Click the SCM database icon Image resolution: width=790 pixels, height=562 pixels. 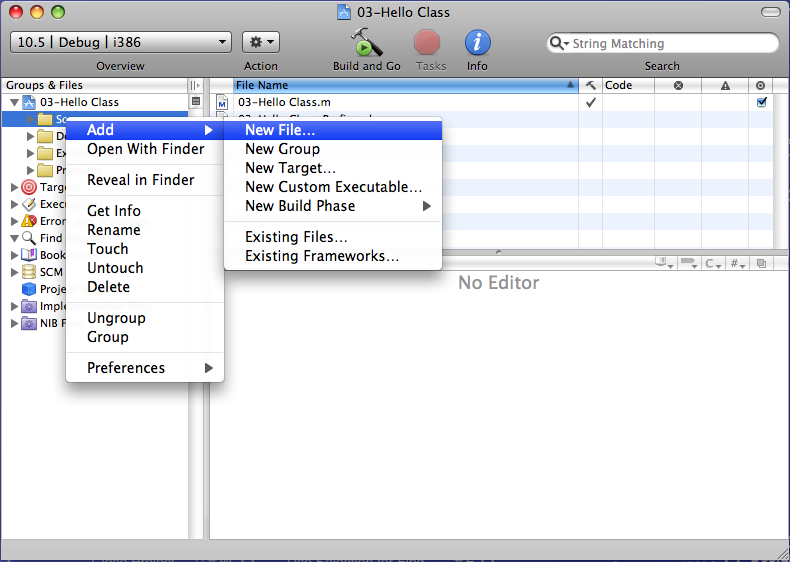click(x=29, y=272)
